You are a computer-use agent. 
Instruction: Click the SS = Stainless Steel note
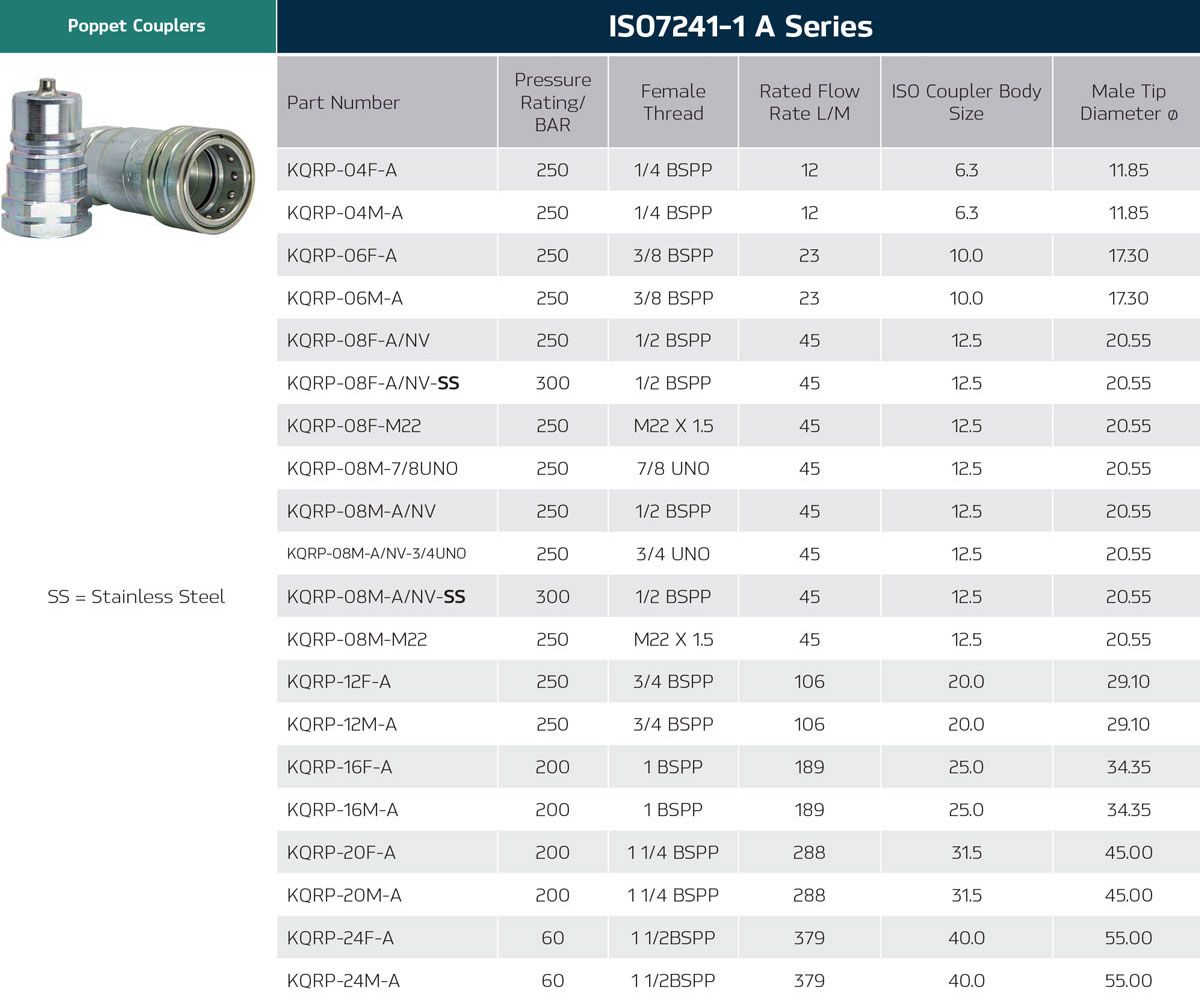click(136, 597)
